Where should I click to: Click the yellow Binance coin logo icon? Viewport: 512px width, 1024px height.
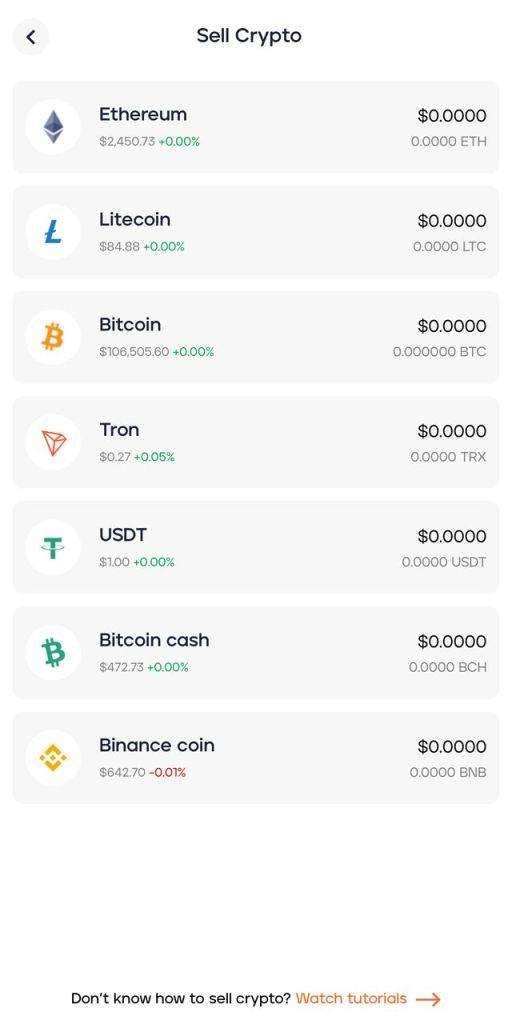(54, 758)
